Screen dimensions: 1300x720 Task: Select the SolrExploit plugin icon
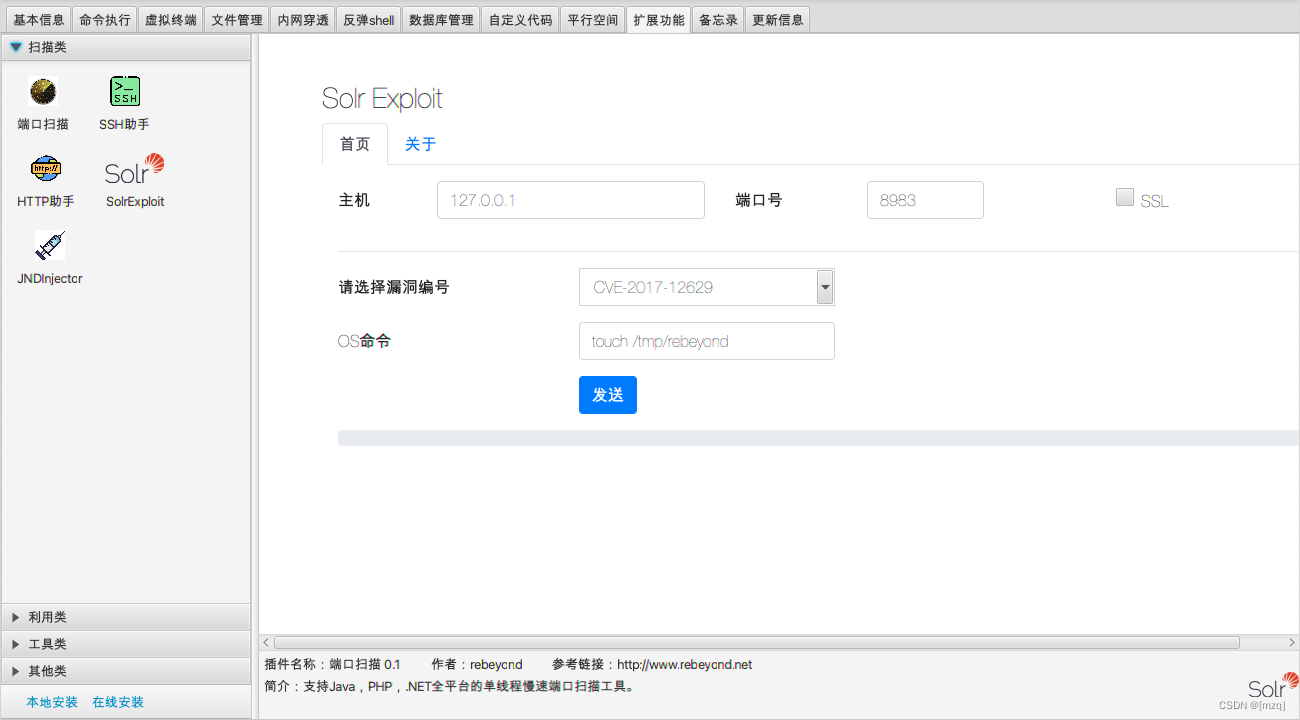coord(135,169)
